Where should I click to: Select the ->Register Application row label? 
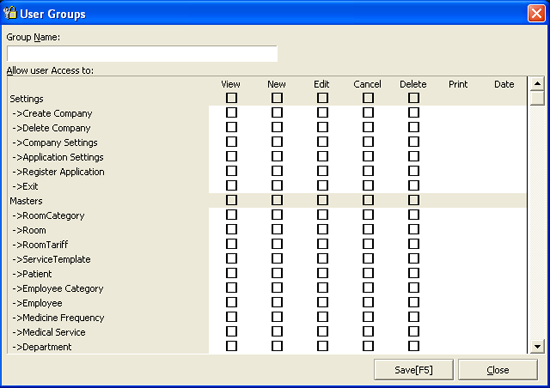[58, 172]
